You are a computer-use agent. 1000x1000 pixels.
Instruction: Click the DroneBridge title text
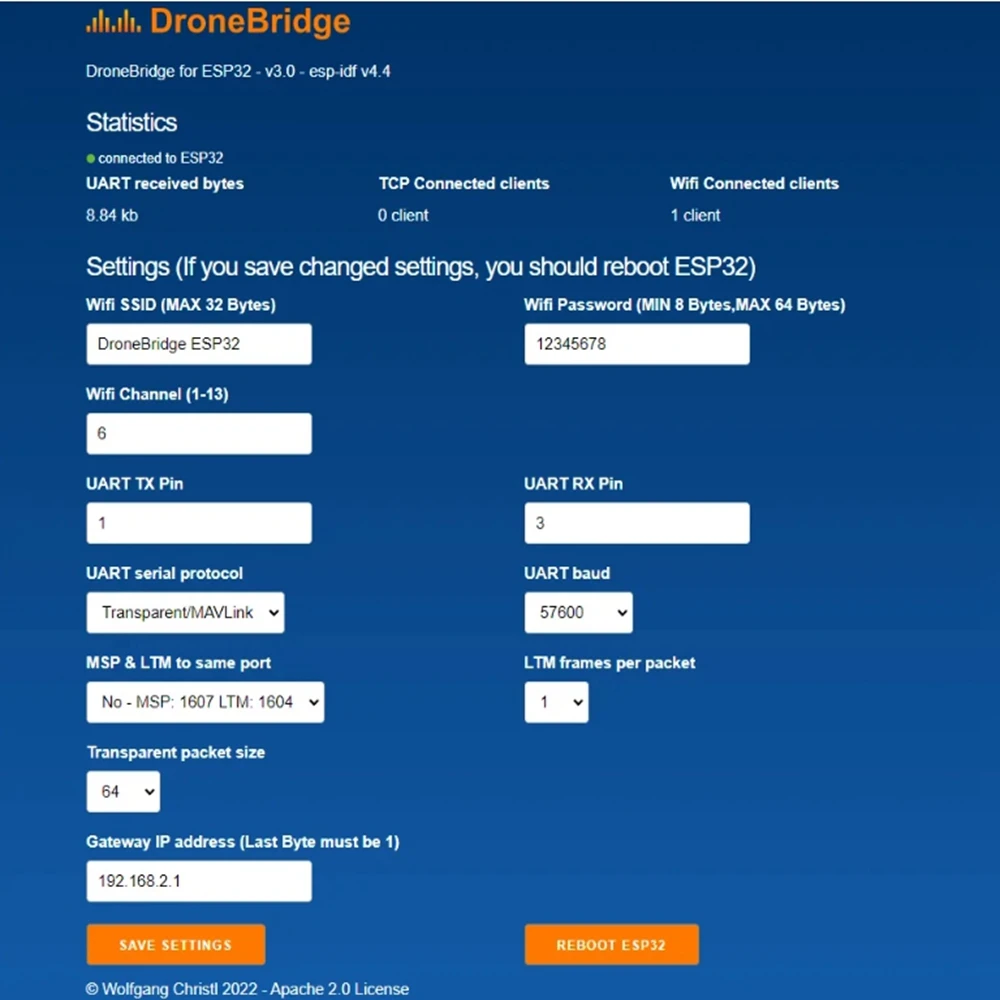(x=250, y=21)
